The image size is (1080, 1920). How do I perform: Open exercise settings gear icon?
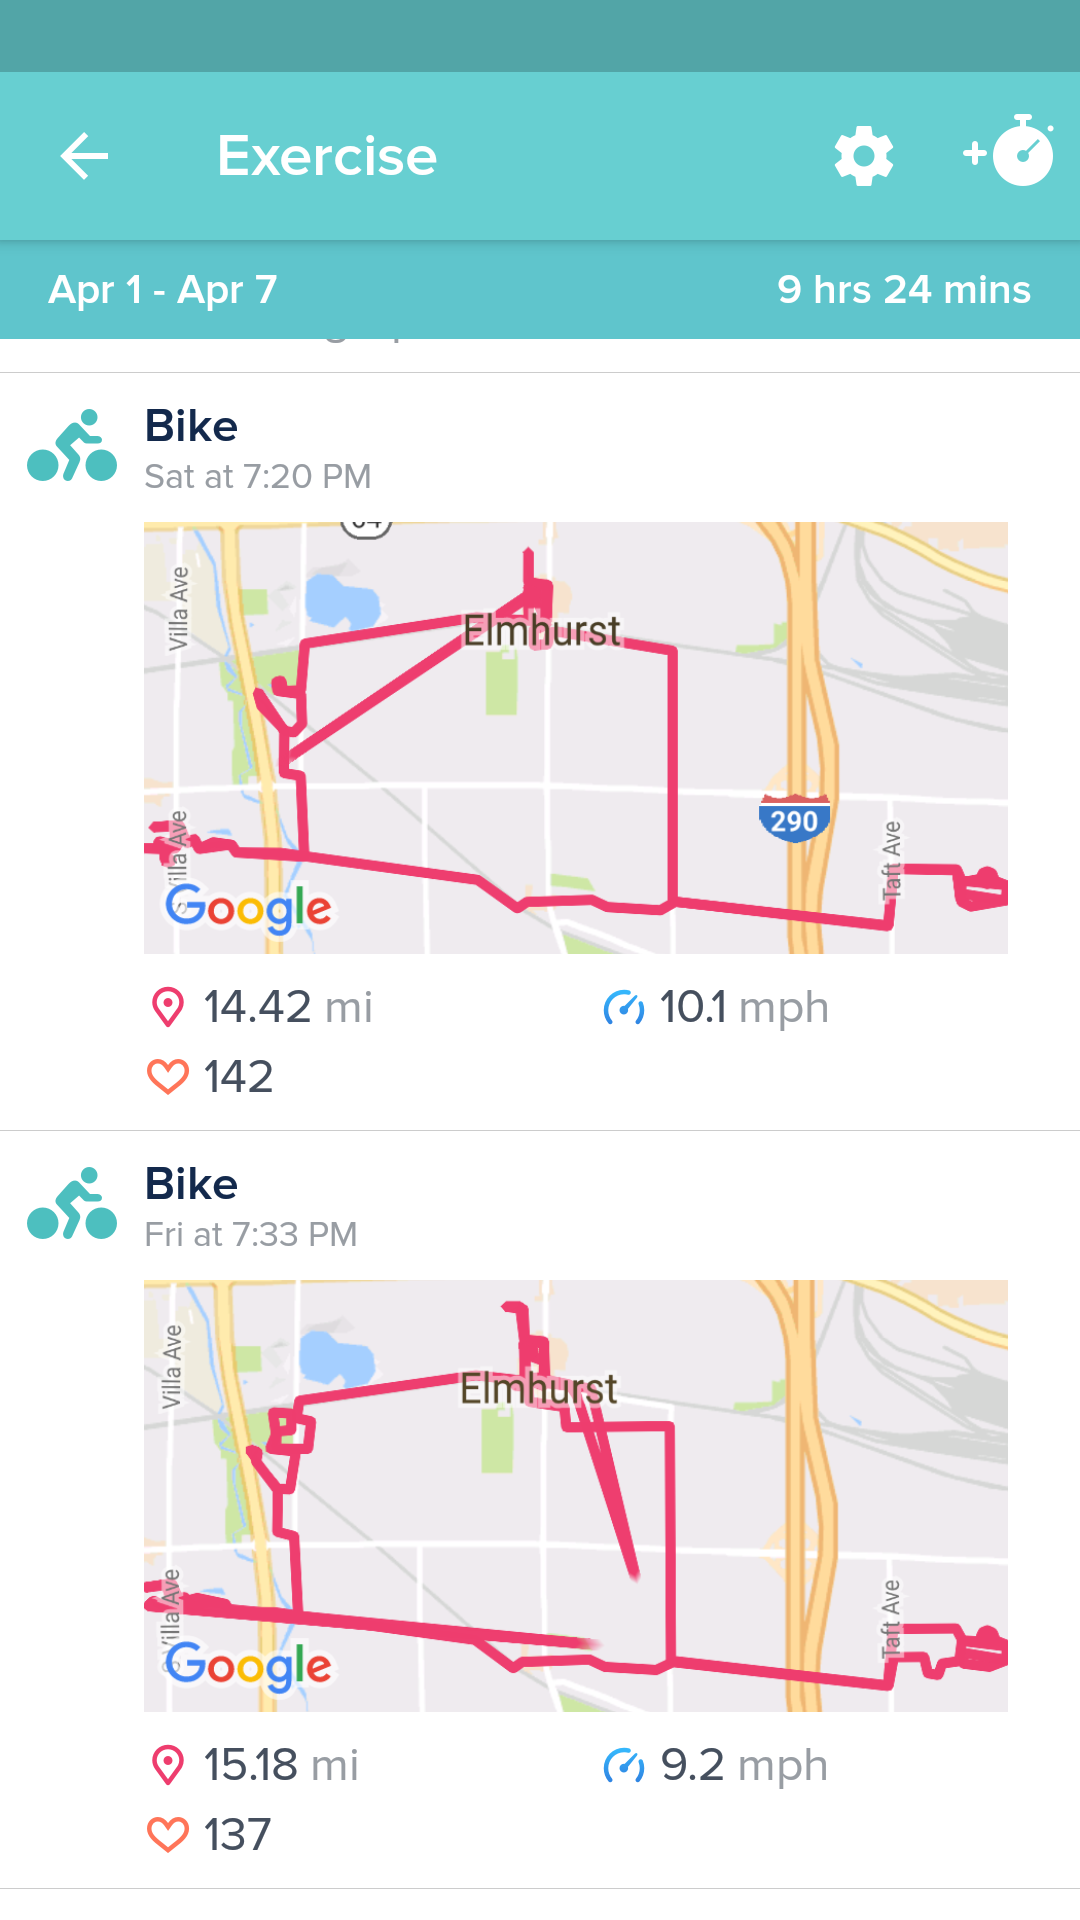(x=864, y=156)
